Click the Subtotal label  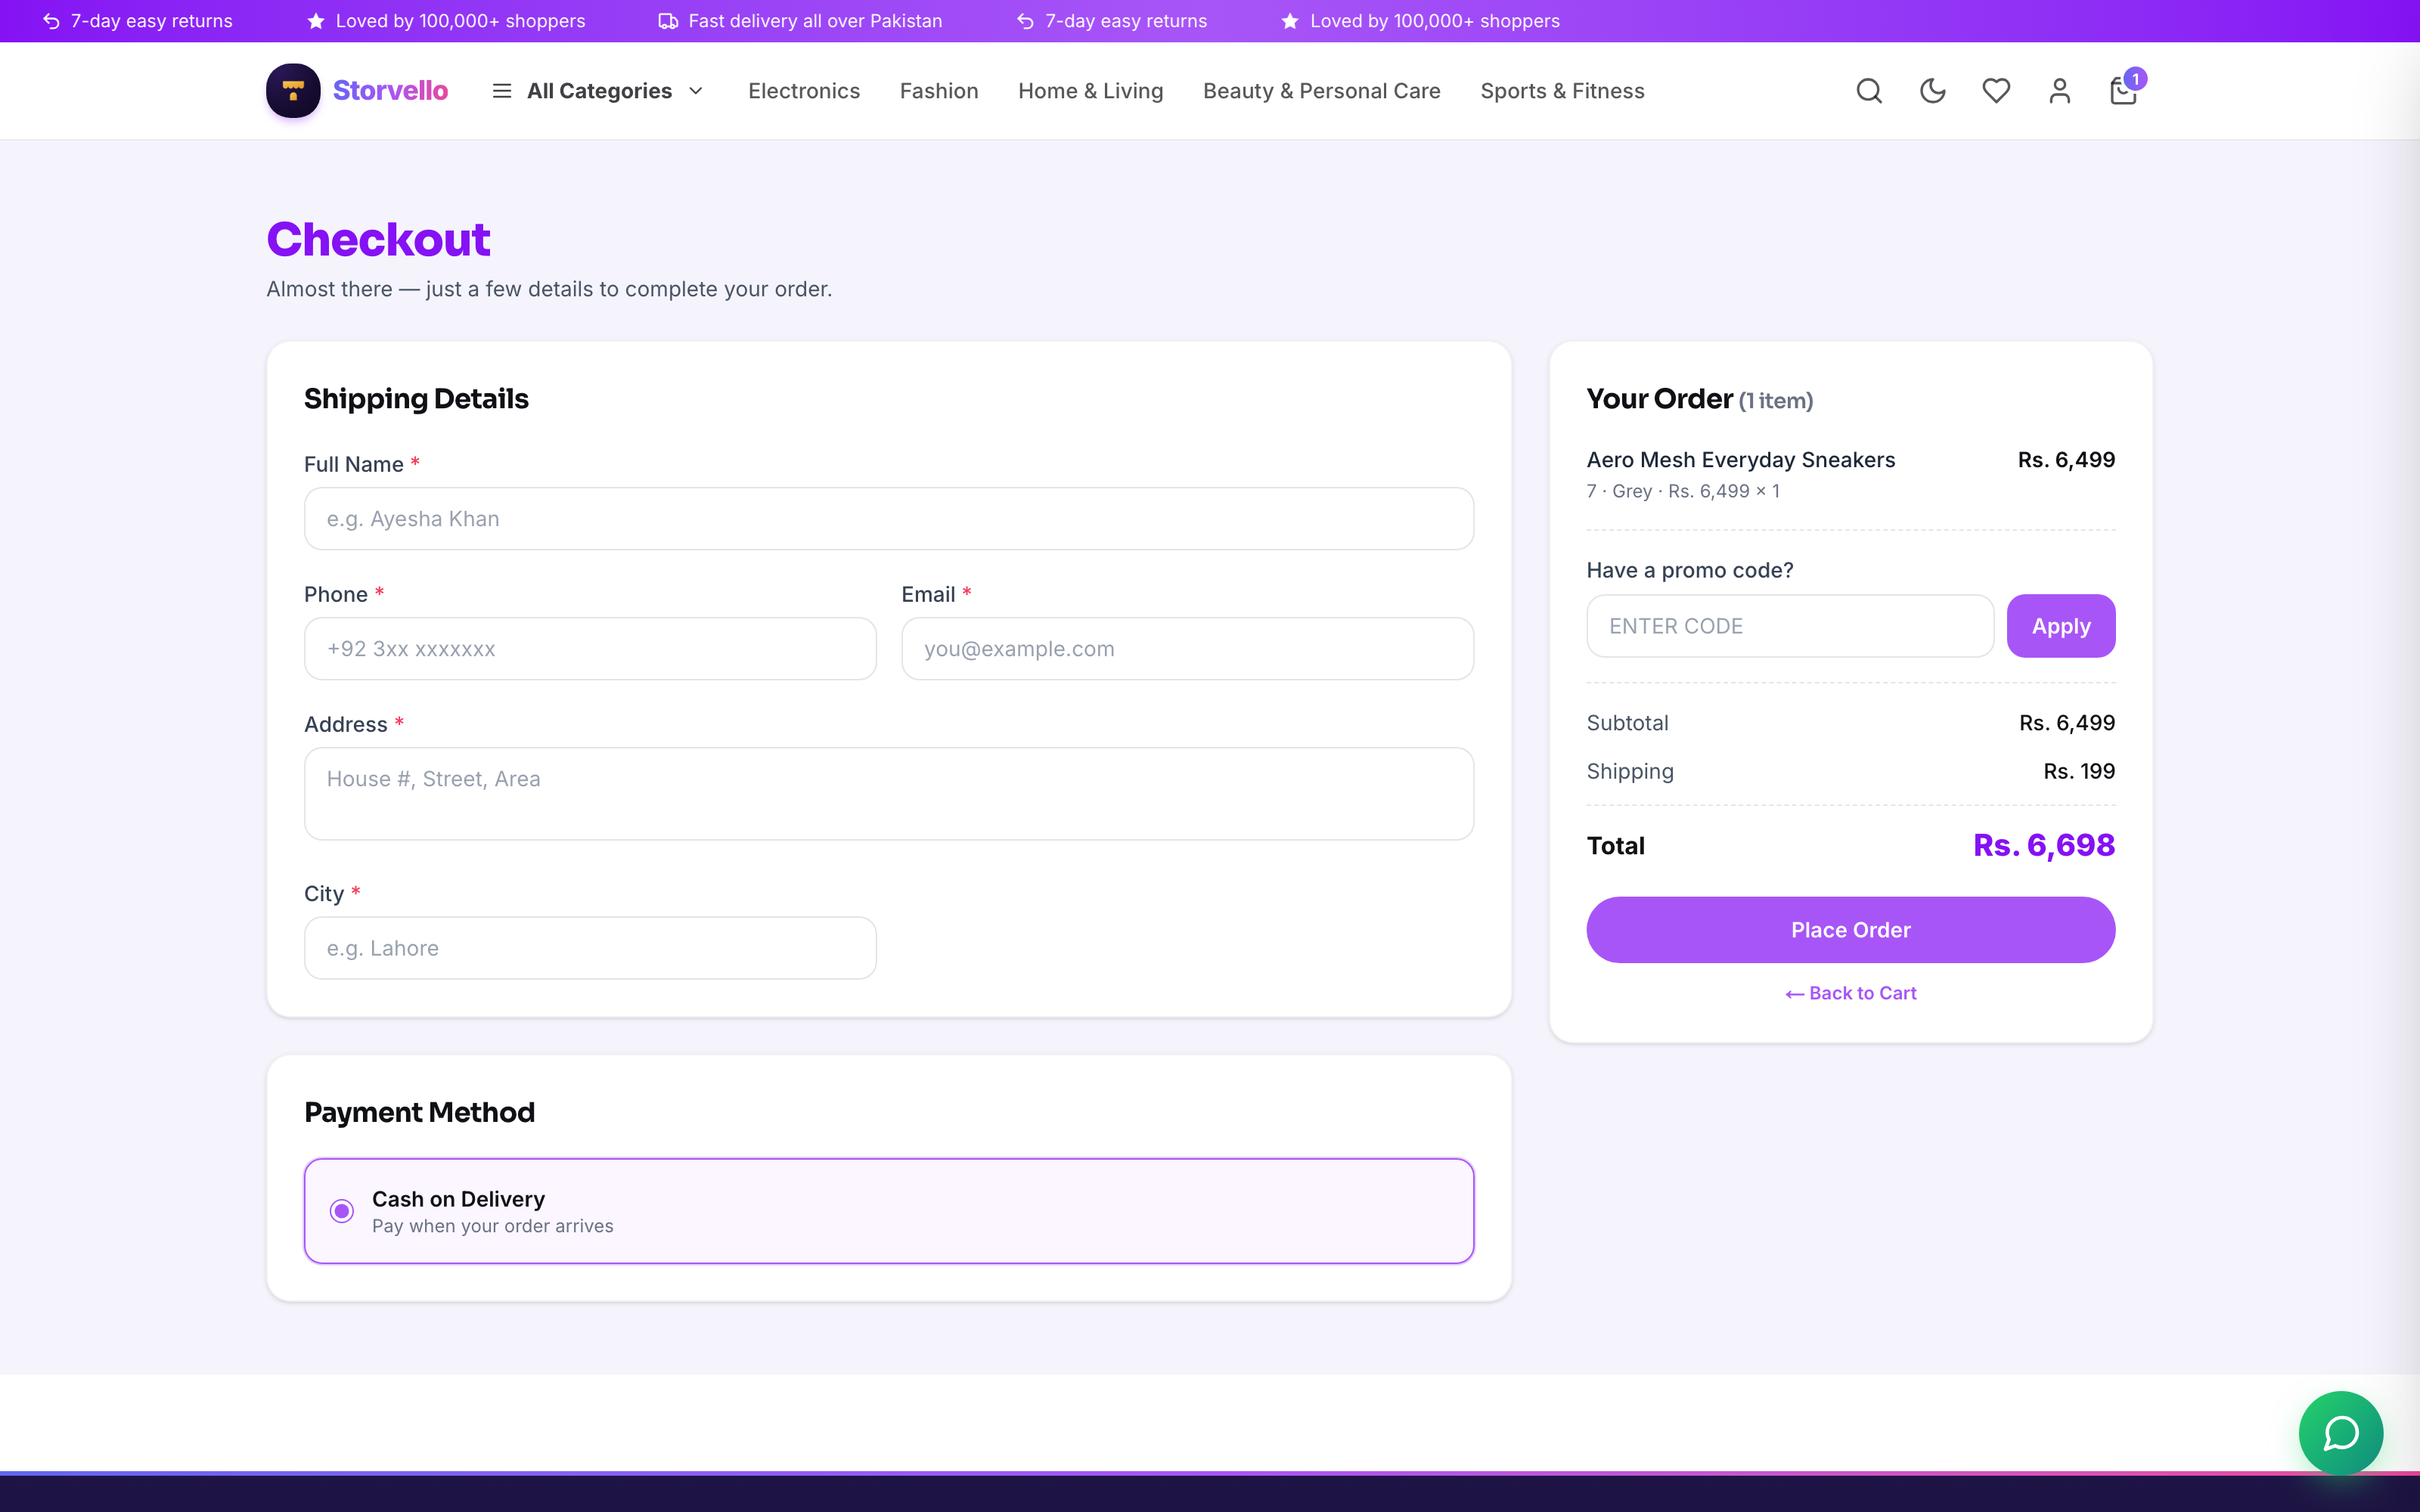pyautogui.click(x=1628, y=723)
